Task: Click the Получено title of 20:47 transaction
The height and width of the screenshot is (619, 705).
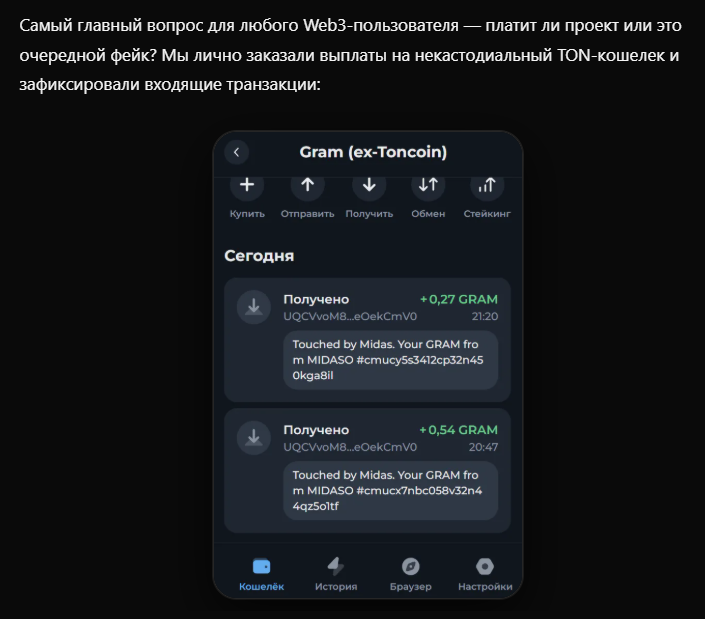Action: [316, 430]
